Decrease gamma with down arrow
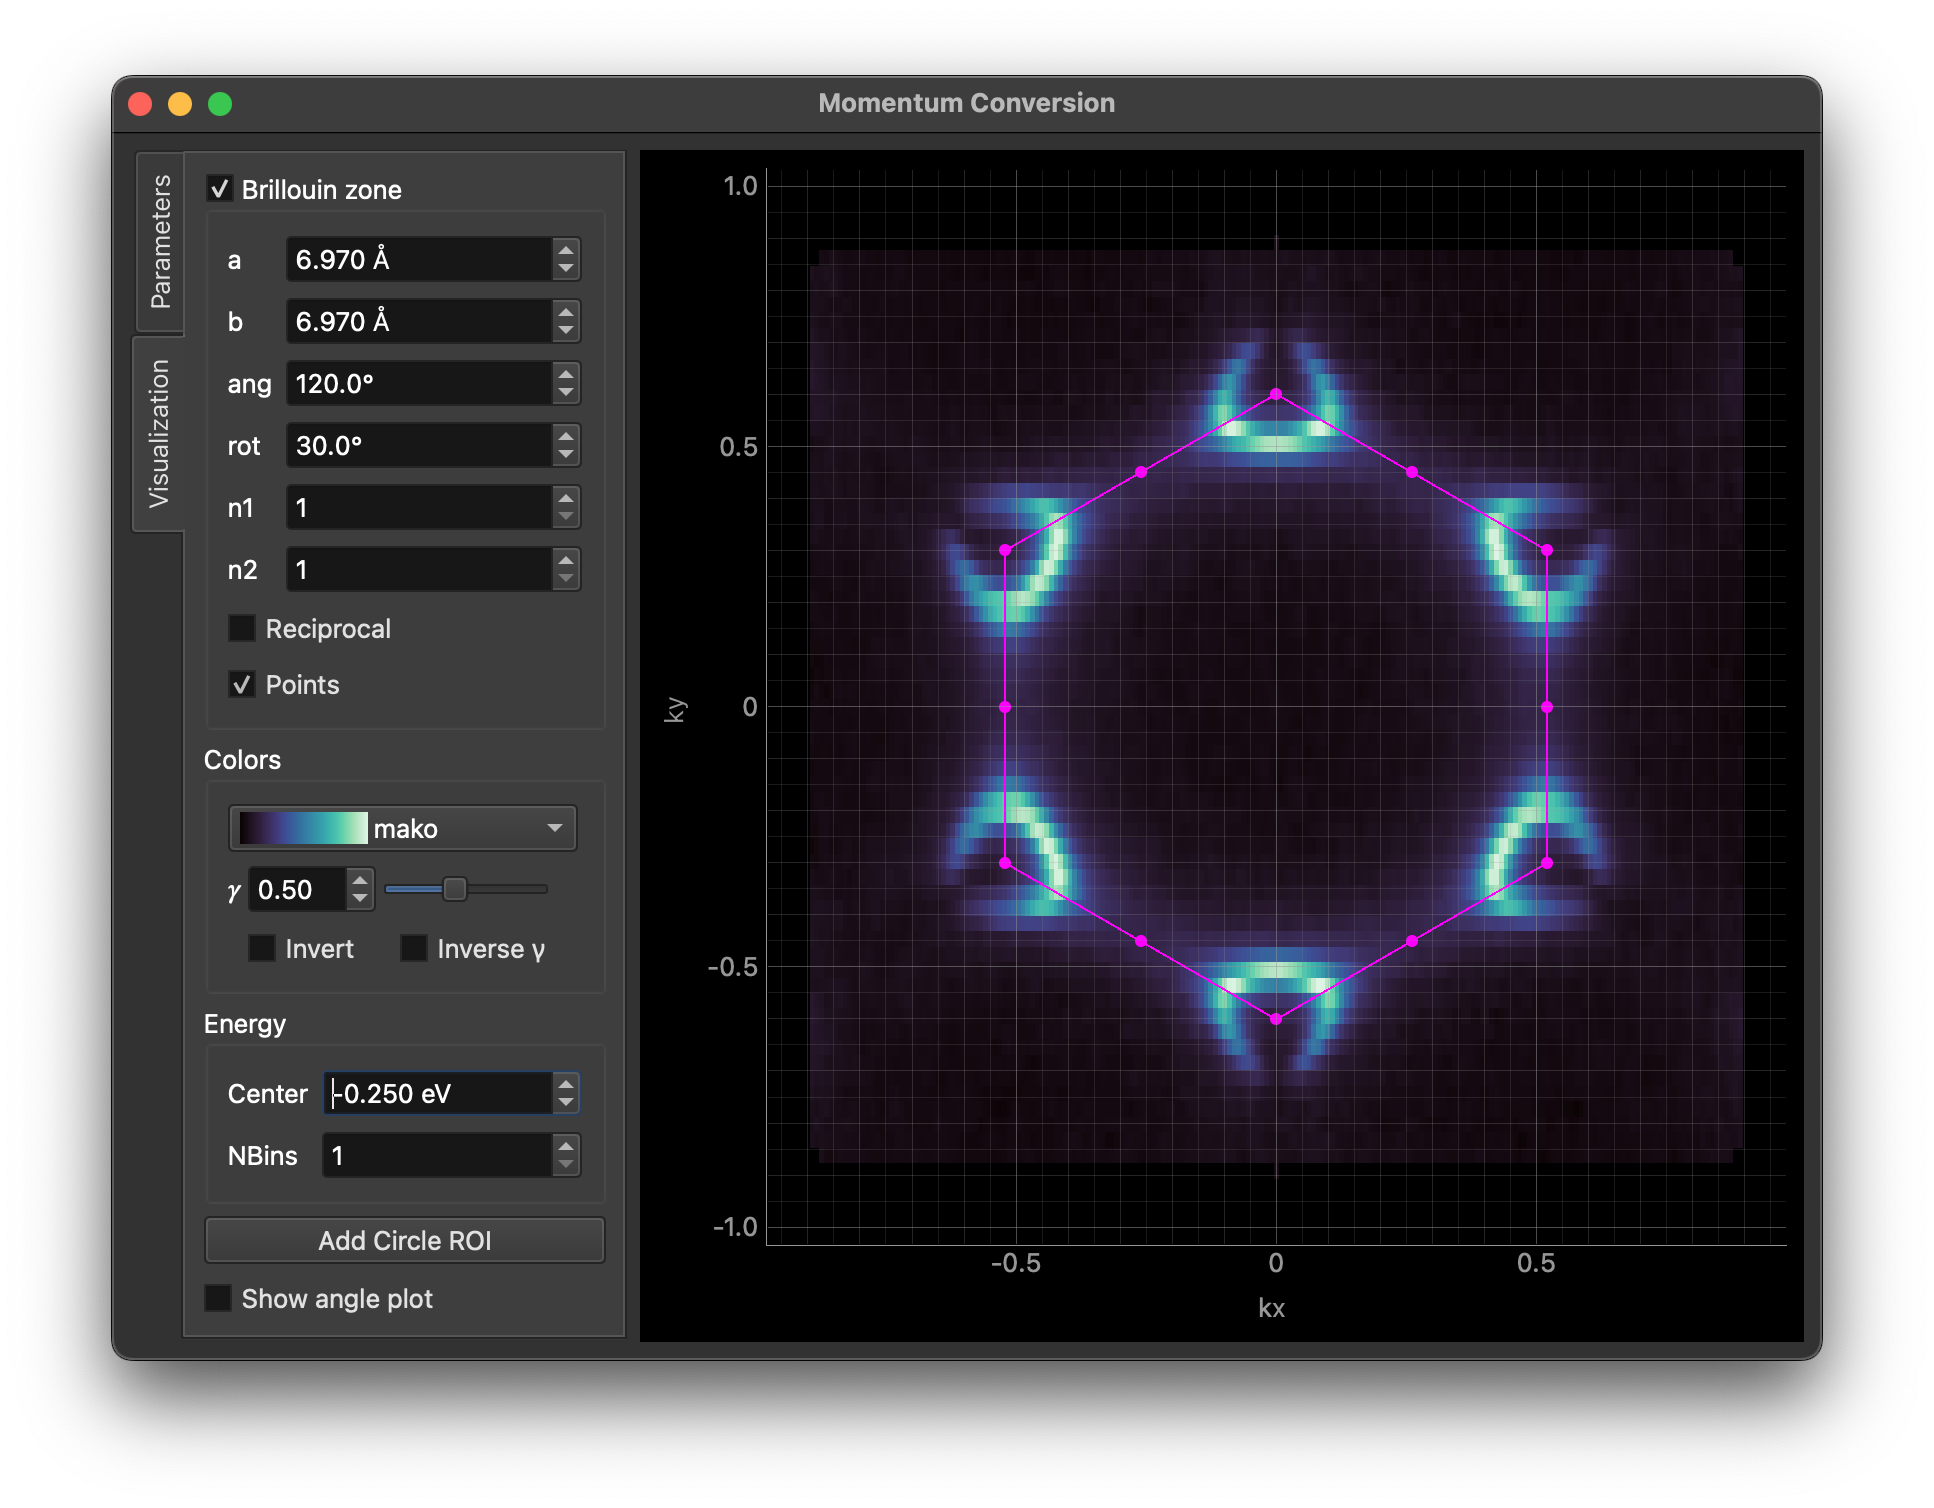The image size is (1934, 1508). pos(360,899)
